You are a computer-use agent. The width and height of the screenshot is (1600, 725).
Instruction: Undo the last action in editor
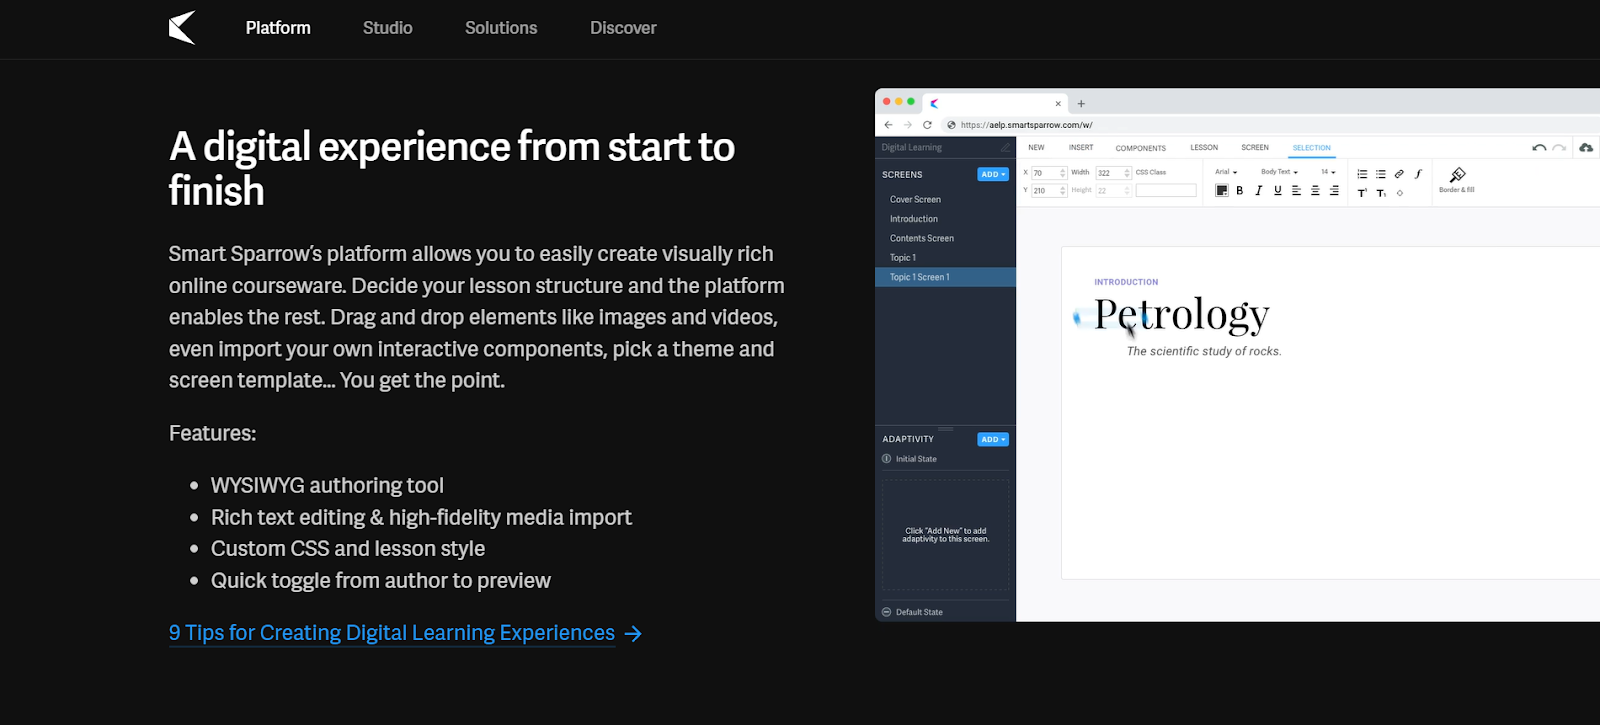pyautogui.click(x=1539, y=148)
